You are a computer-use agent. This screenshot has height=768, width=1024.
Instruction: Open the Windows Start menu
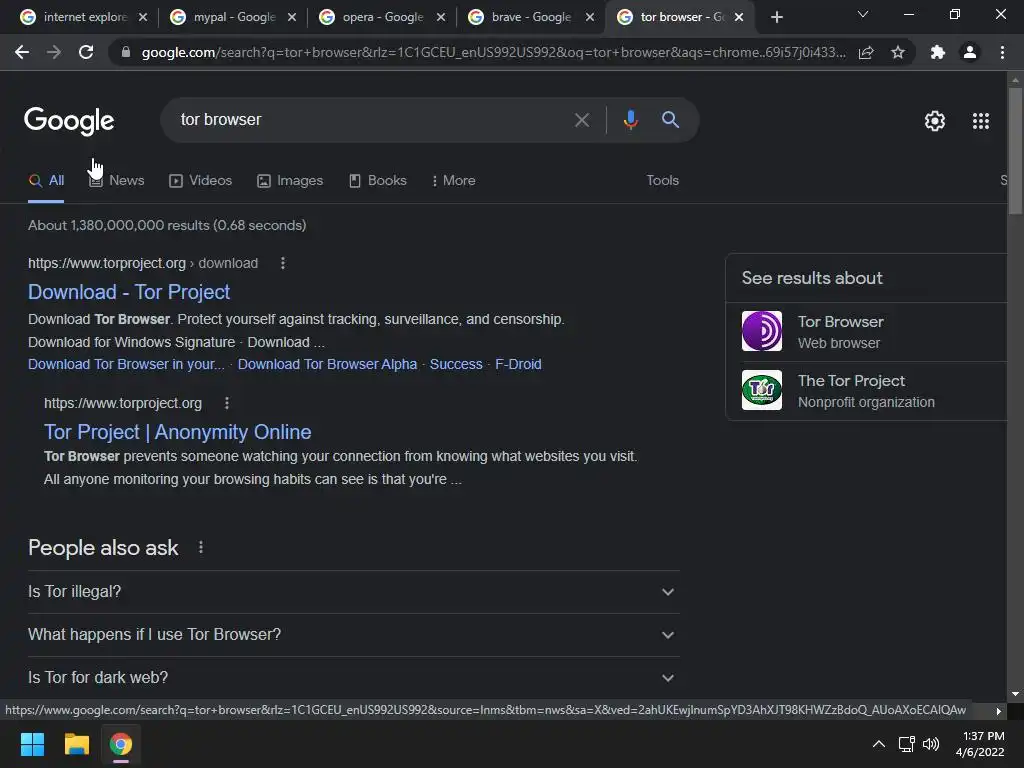point(32,744)
